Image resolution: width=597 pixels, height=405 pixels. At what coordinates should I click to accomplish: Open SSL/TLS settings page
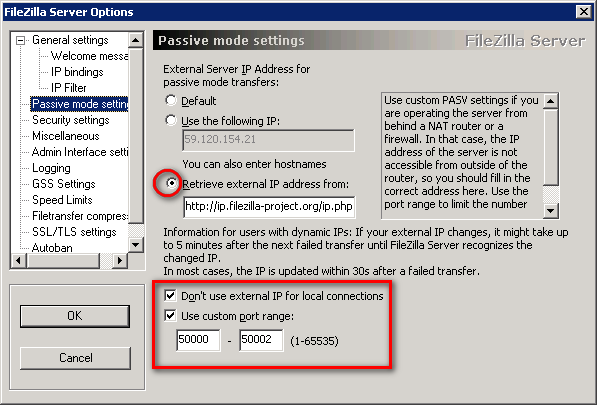pos(74,232)
